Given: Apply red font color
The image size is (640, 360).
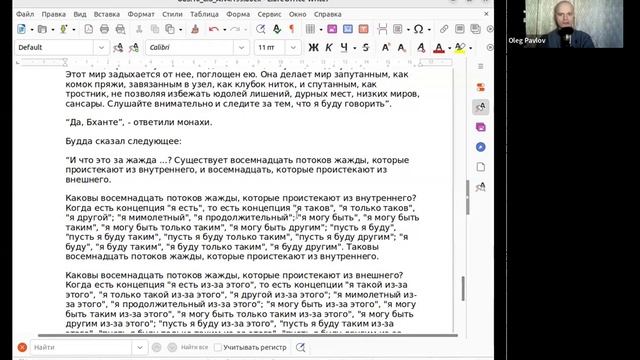Looking at the screenshot, I should point(439,48).
